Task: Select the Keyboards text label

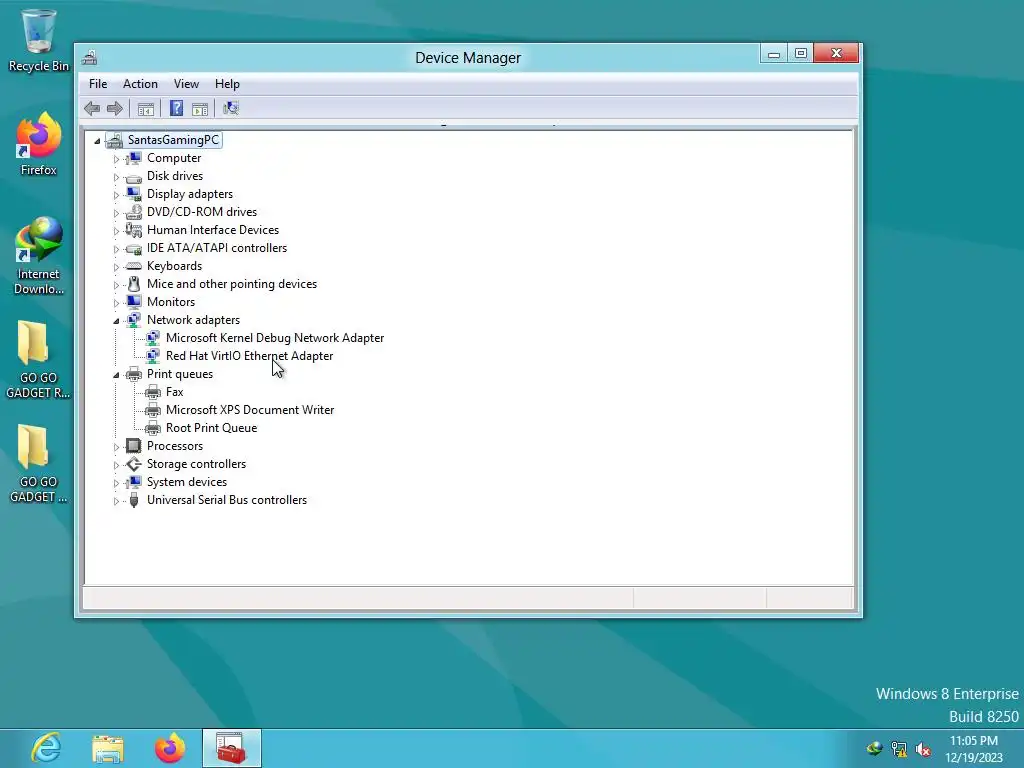Action: [x=174, y=266]
